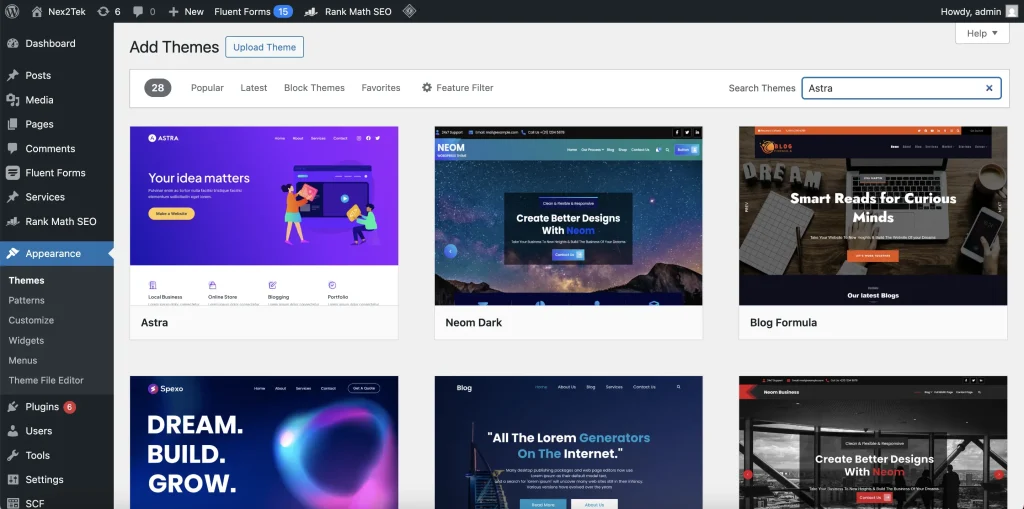Click the Settings sliders icon
Image resolution: width=1024 pixels, height=509 pixels.
pos(12,480)
